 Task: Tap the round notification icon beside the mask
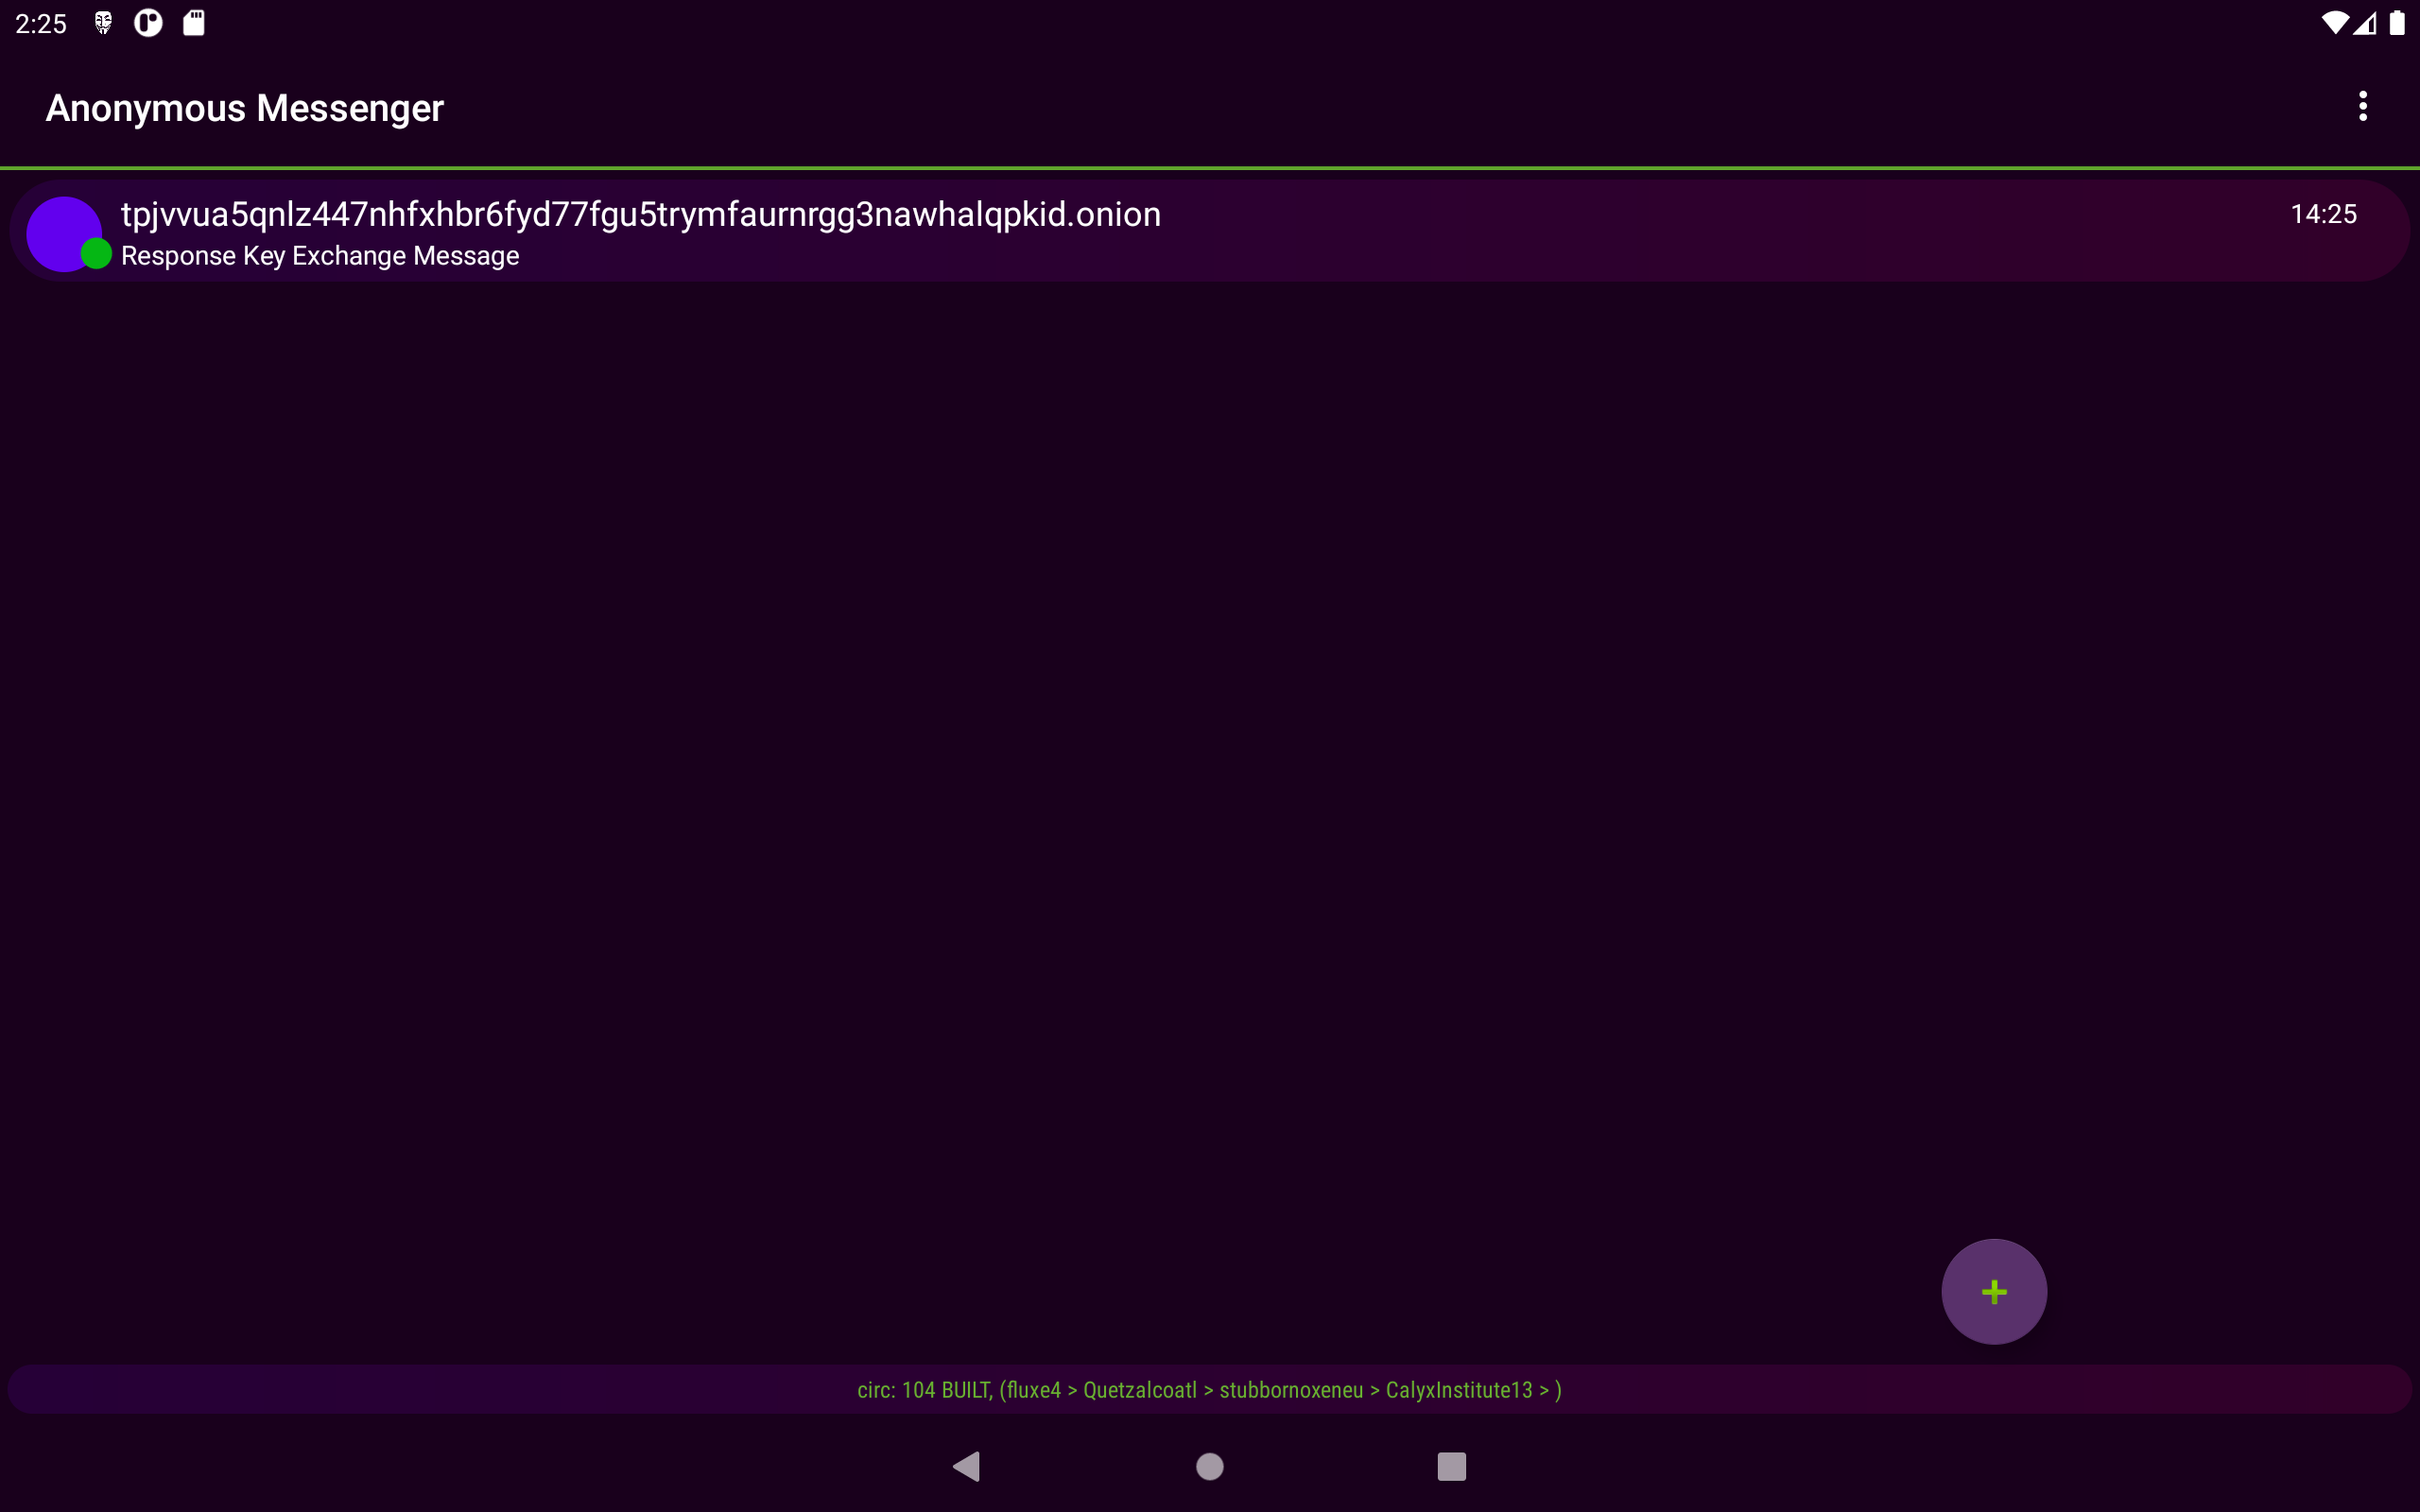coord(148,23)
